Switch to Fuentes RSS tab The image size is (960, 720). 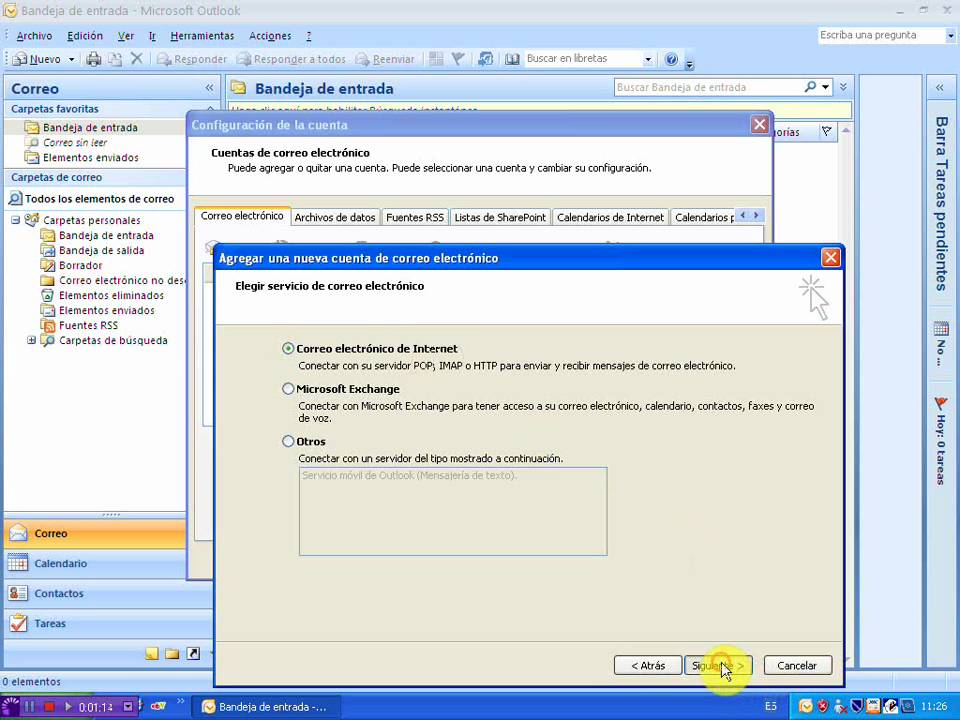tap(414, 217)
